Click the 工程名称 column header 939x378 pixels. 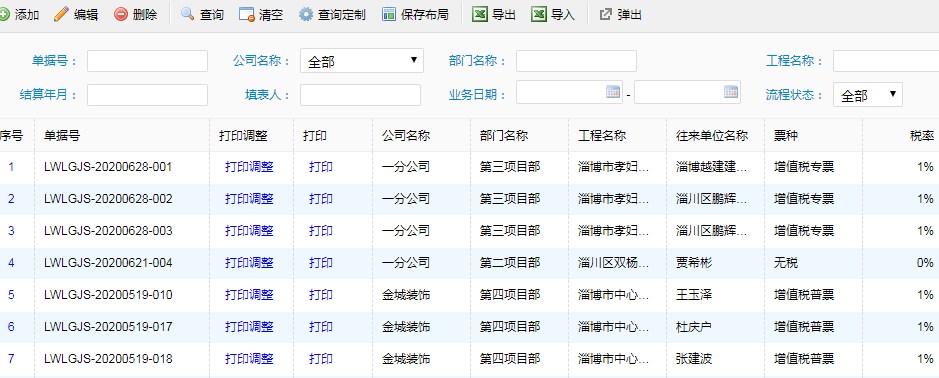[x=602, y=136]
